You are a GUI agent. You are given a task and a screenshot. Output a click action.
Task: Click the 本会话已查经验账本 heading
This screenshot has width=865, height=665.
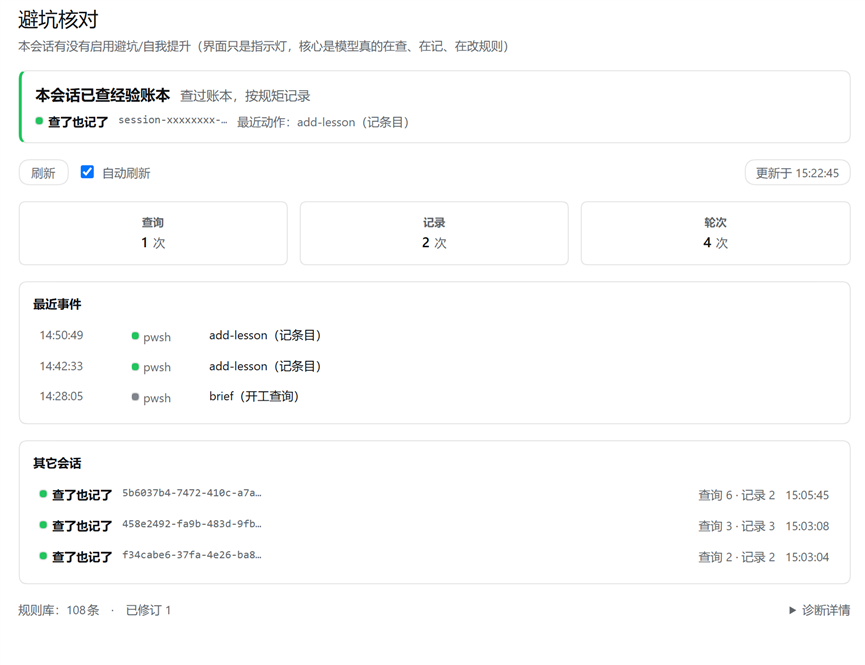(103, 95)
